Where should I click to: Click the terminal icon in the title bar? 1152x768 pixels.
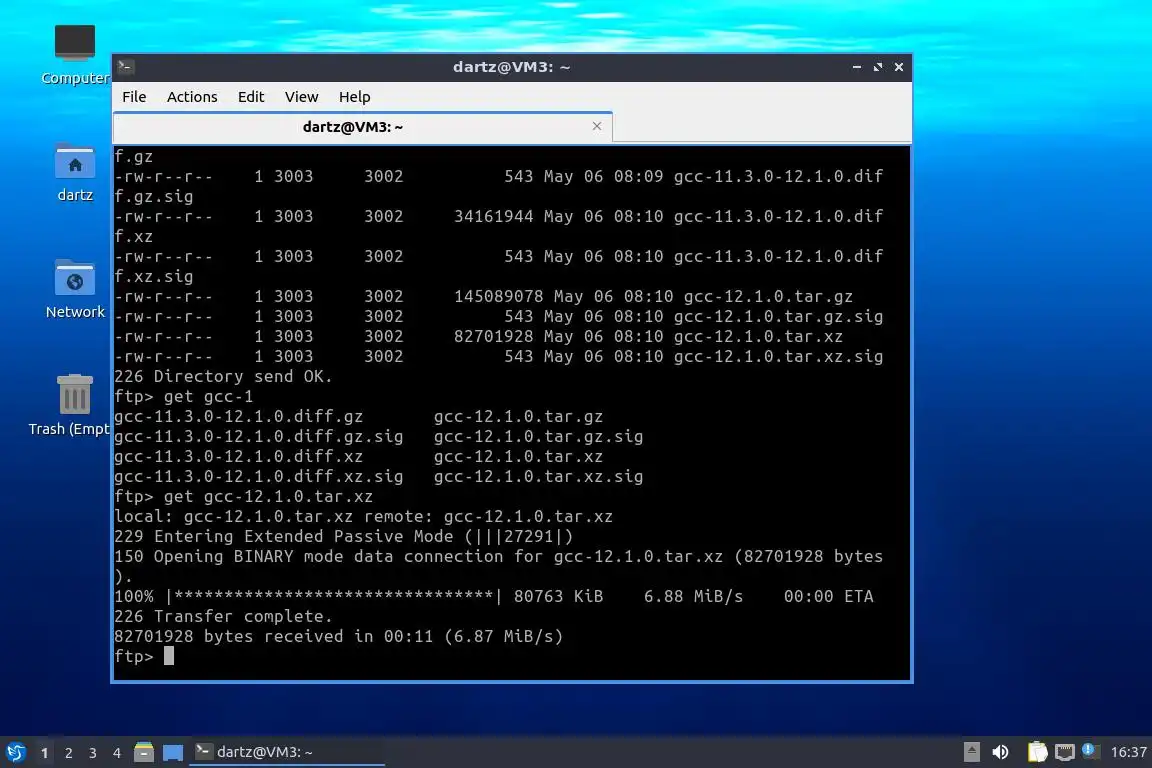tap(125, 67)
